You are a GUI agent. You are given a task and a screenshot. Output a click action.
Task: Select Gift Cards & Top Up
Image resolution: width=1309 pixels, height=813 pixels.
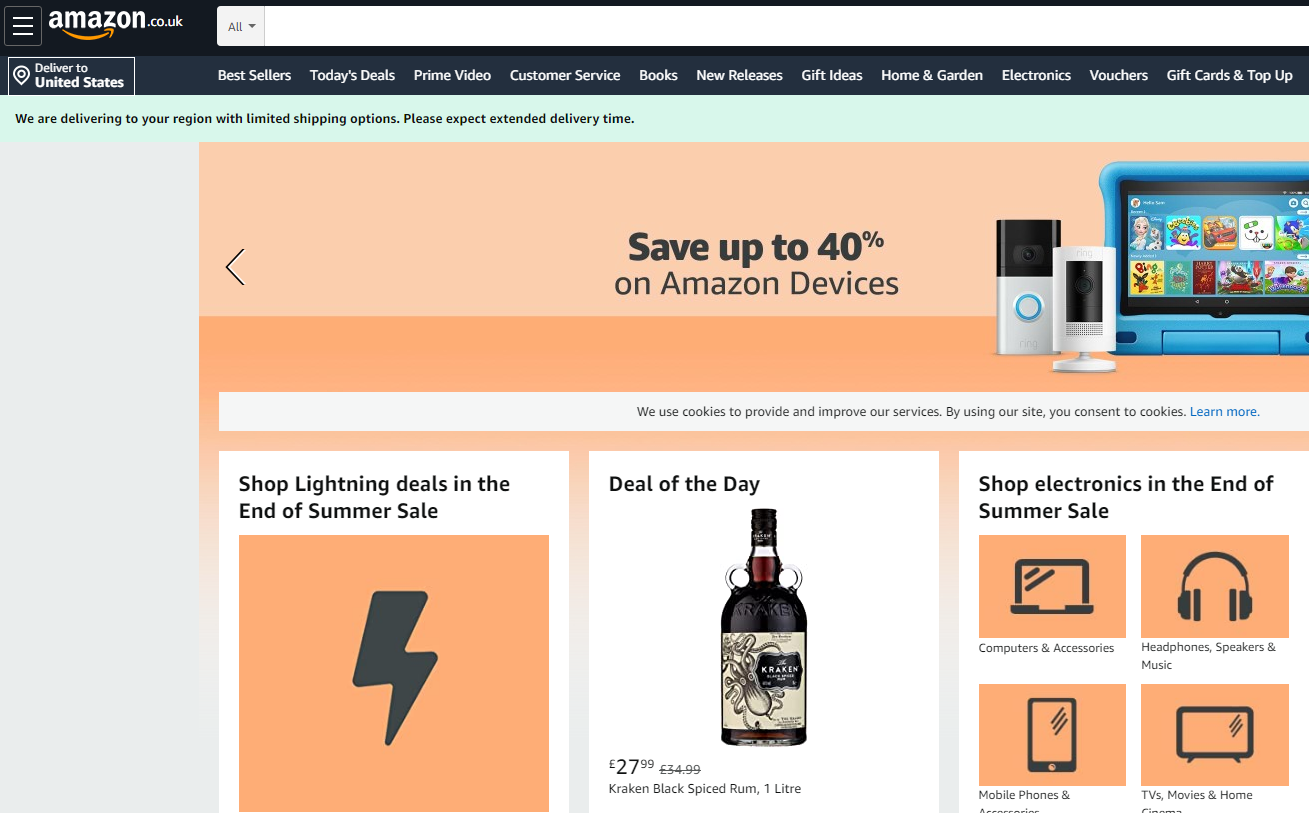pos(1229,75)
